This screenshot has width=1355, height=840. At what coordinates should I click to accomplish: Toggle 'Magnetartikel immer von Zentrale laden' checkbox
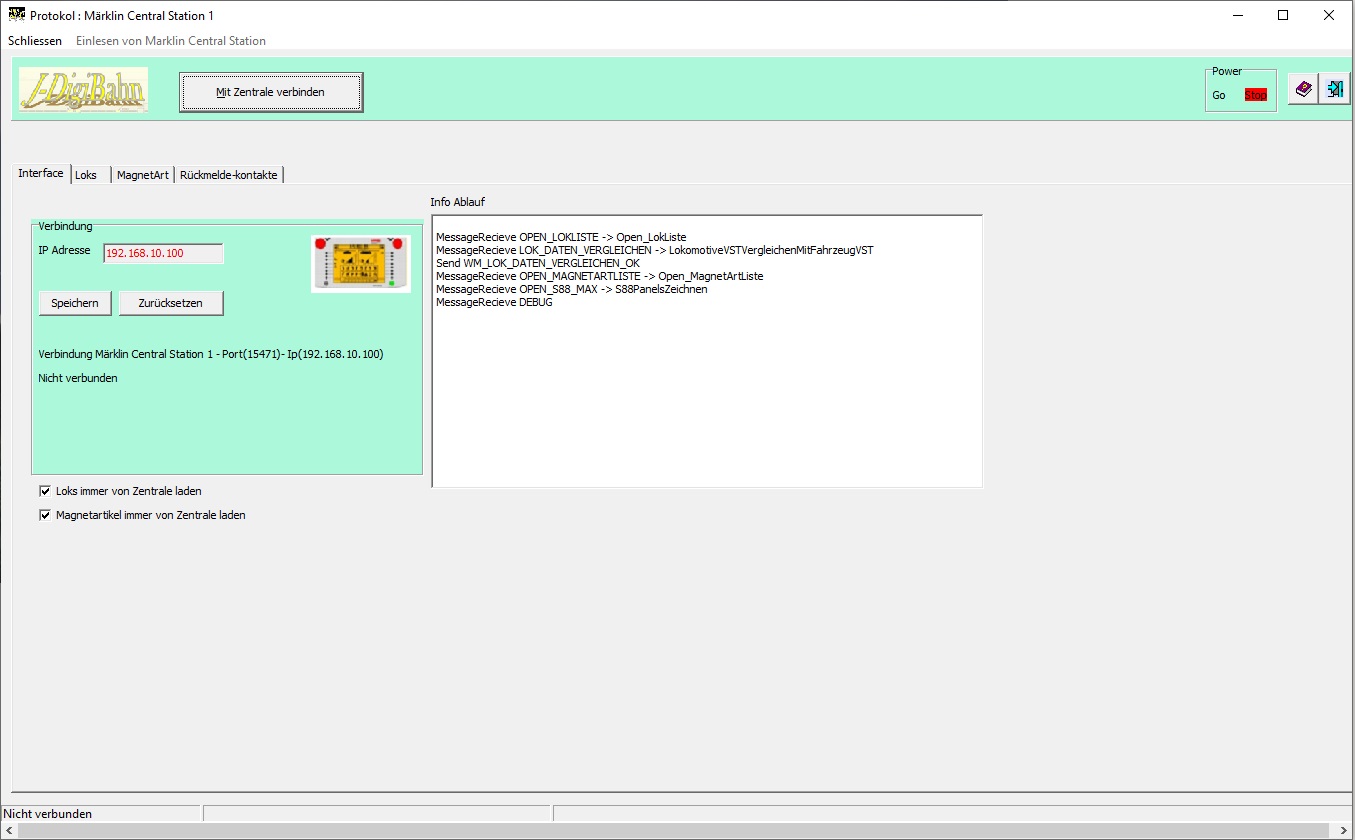45,515
